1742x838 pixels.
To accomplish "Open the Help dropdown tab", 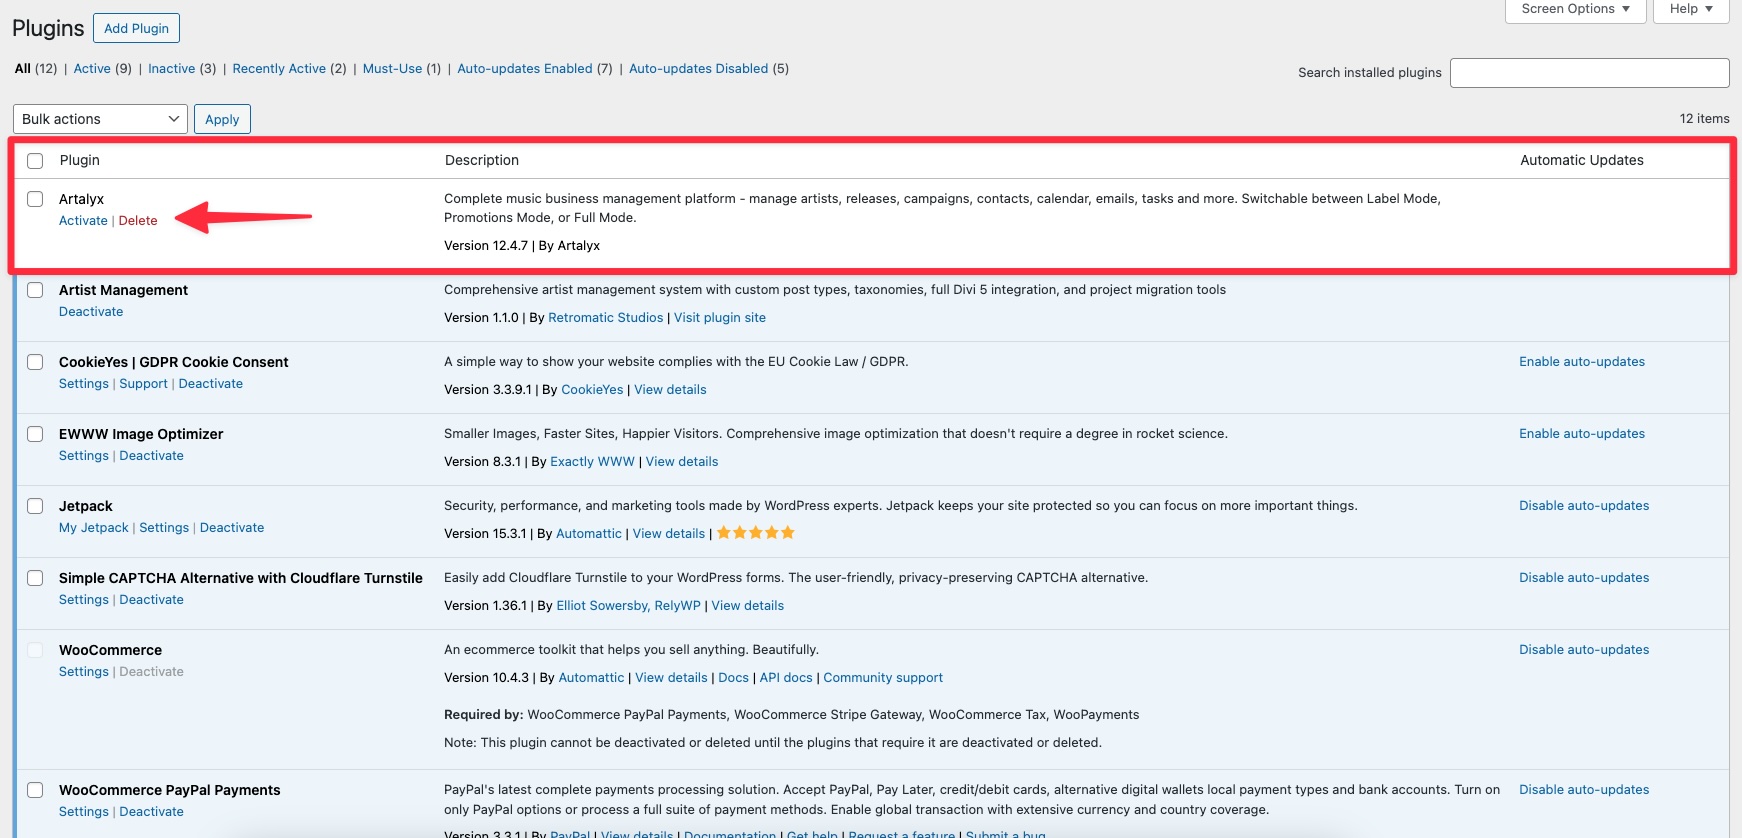I will coord(1691,9).
